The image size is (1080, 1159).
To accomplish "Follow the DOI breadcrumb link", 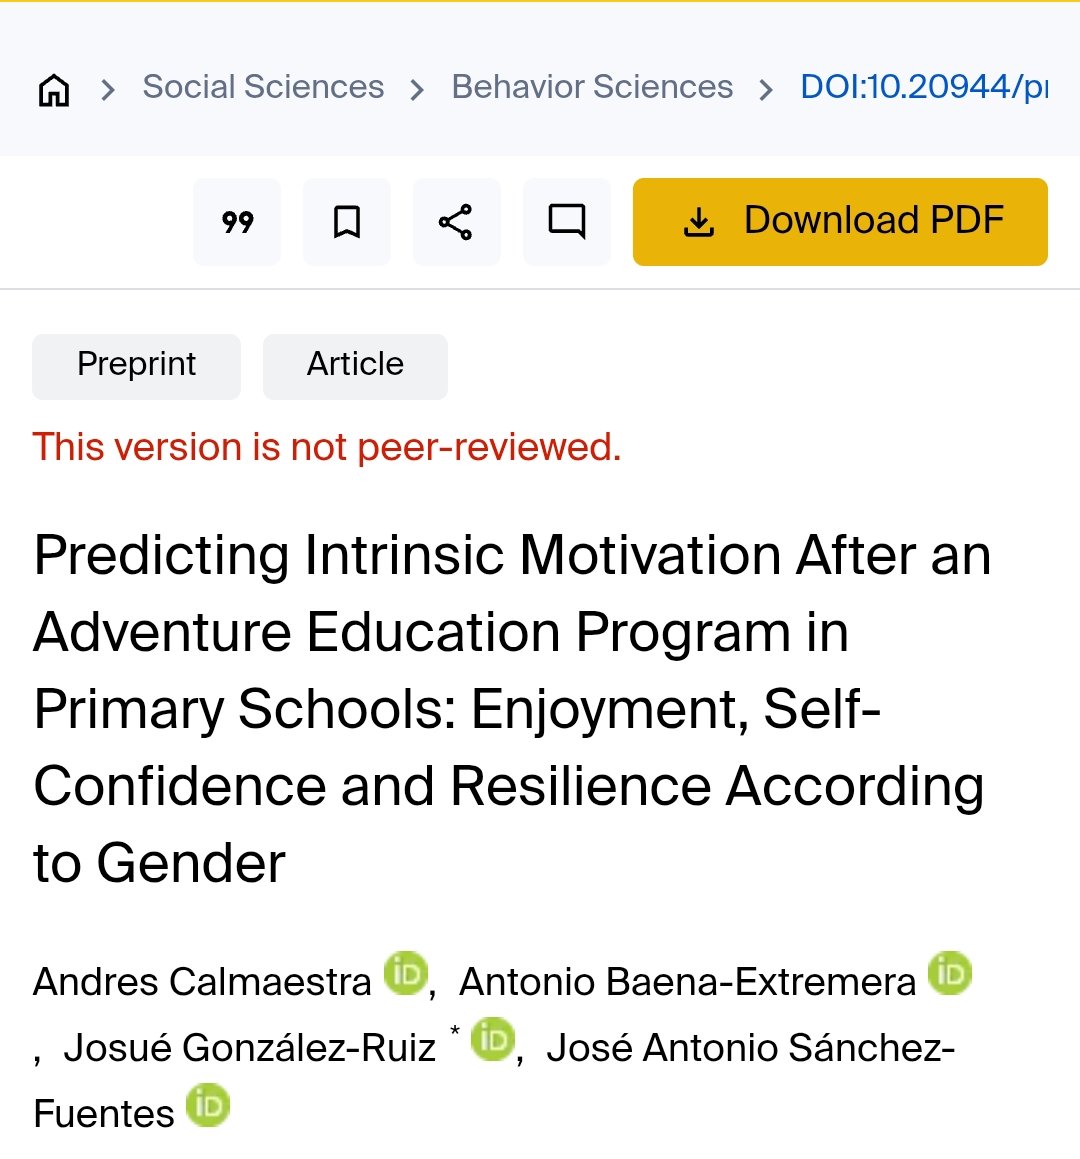I will tap(924, 87).
